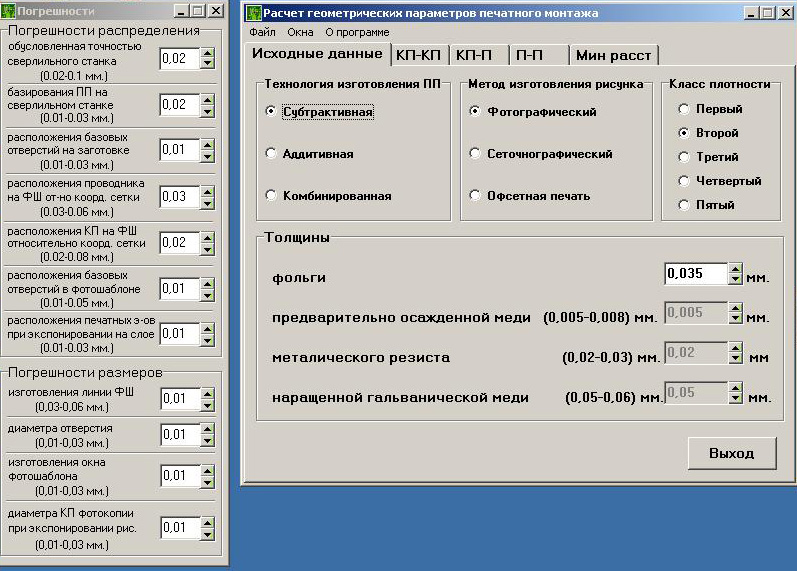Image resolution: width=797 pixels, height=571 pixels.
Task: Click the application icon in Расчет title bar
Action: coord(253,13)
